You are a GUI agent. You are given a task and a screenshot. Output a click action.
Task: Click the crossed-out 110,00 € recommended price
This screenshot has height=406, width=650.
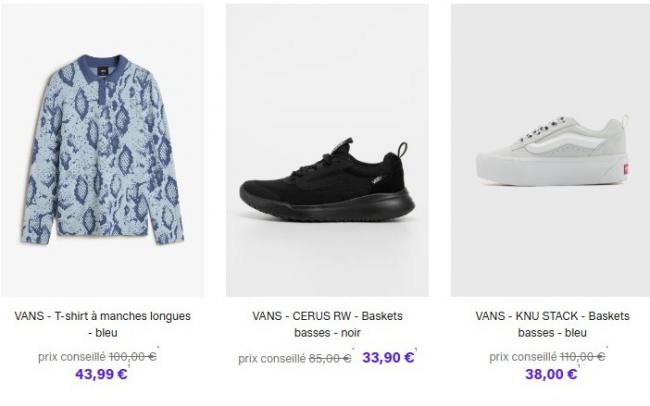tap(582, 357)
